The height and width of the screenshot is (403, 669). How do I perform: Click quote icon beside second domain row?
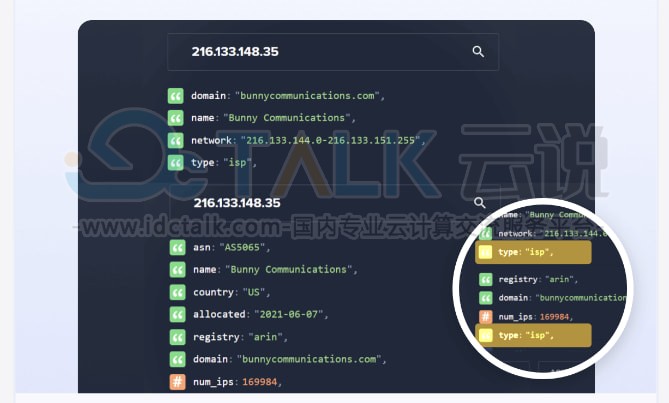tap(177, 359)
